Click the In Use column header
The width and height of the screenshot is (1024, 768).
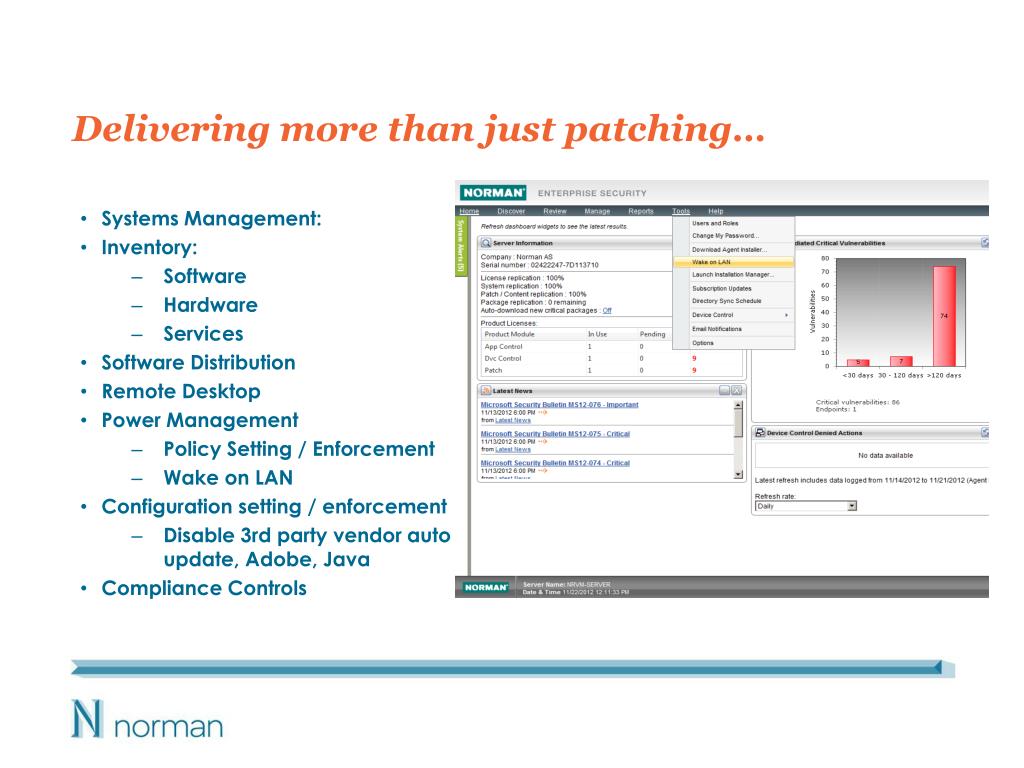point(597,334)
